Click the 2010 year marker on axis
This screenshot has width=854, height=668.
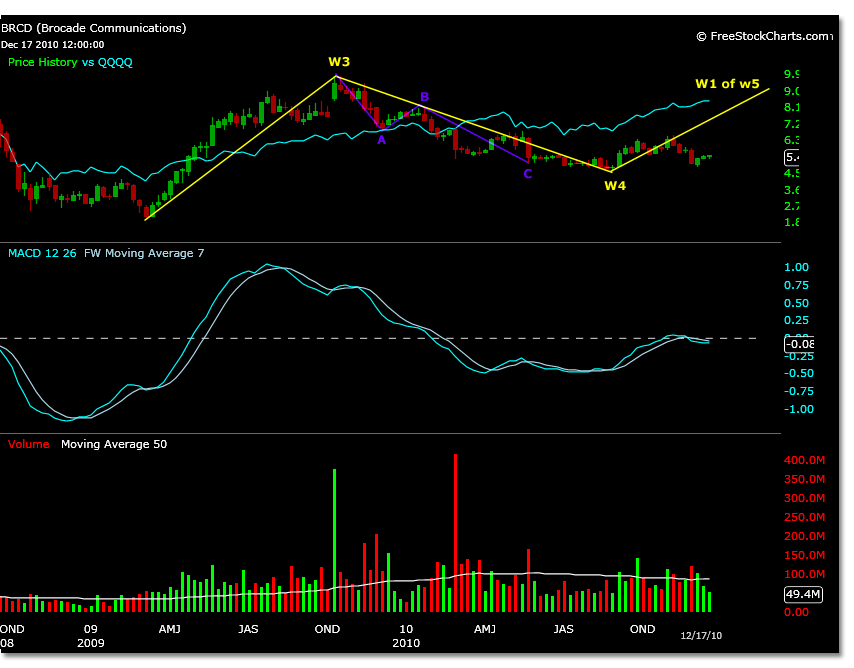(407, 643)
